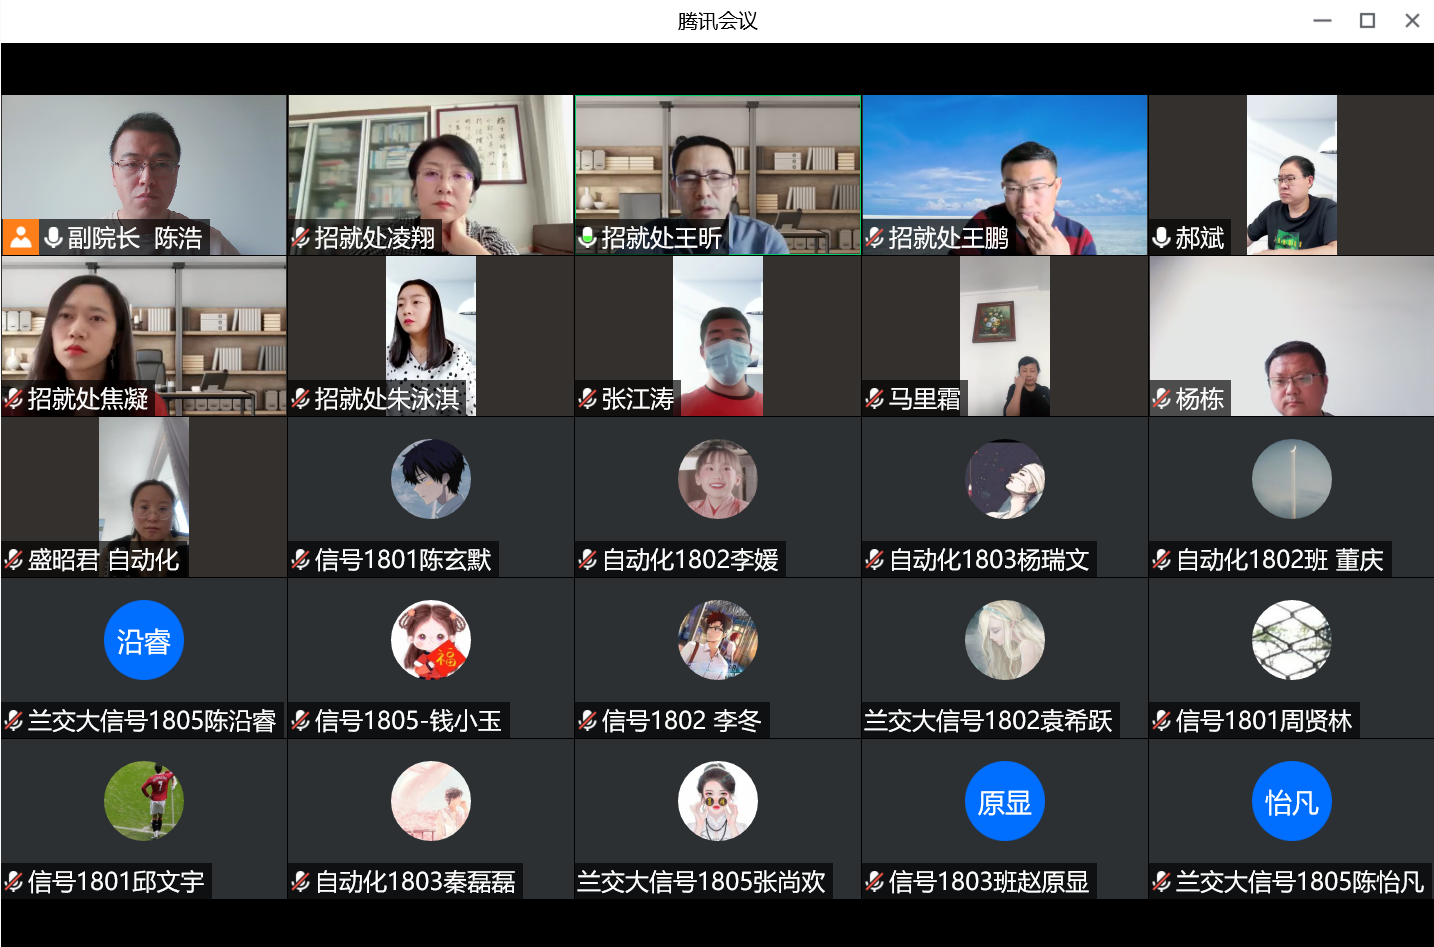1434x947 pixels.
Task: Click the name label 兰交大信号1802袁希跃
Action: pos(988,721)
